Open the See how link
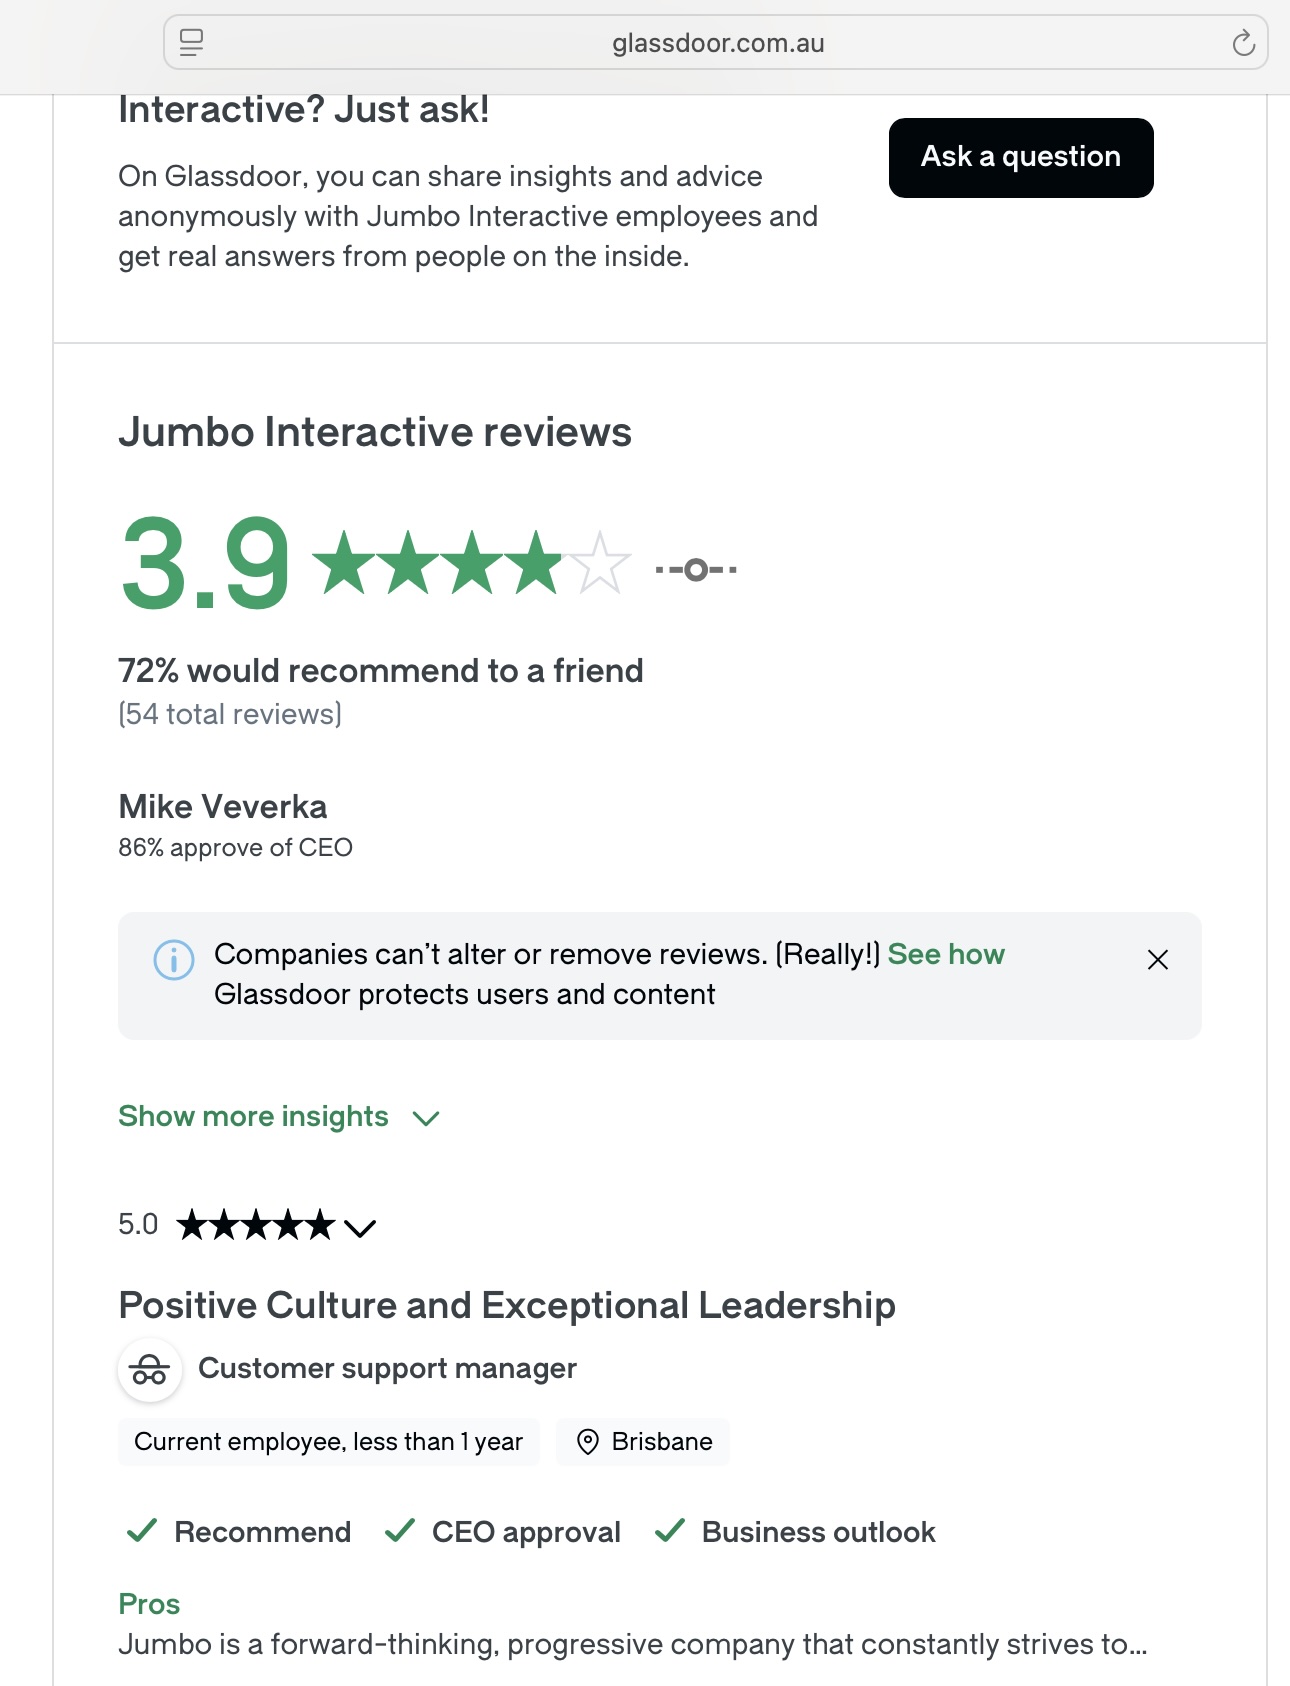 (945, 954)
